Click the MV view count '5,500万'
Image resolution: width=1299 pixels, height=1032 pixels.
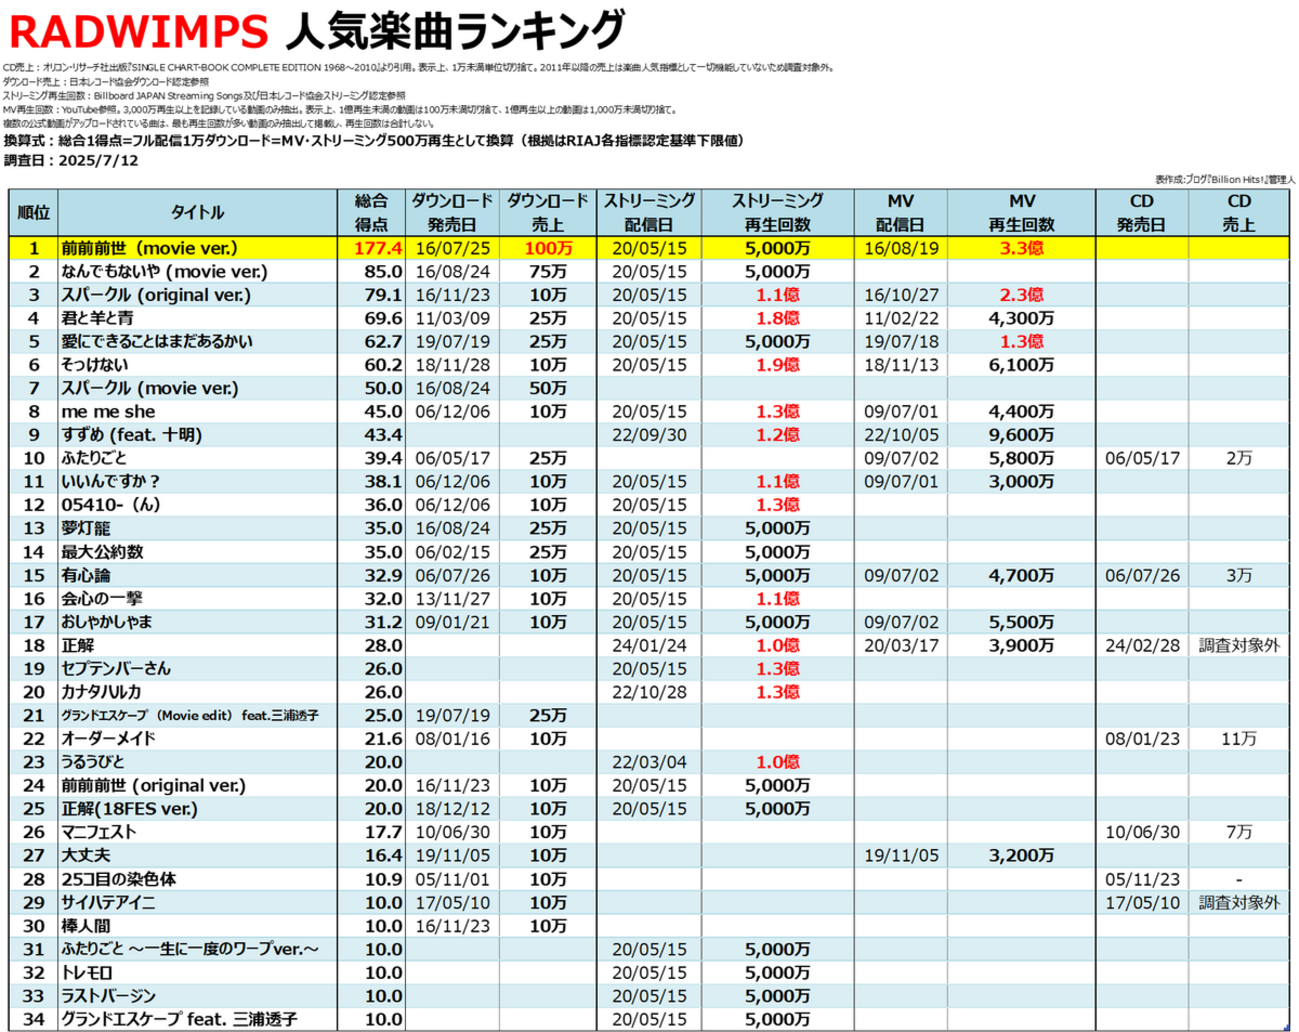click(1021, 621)
